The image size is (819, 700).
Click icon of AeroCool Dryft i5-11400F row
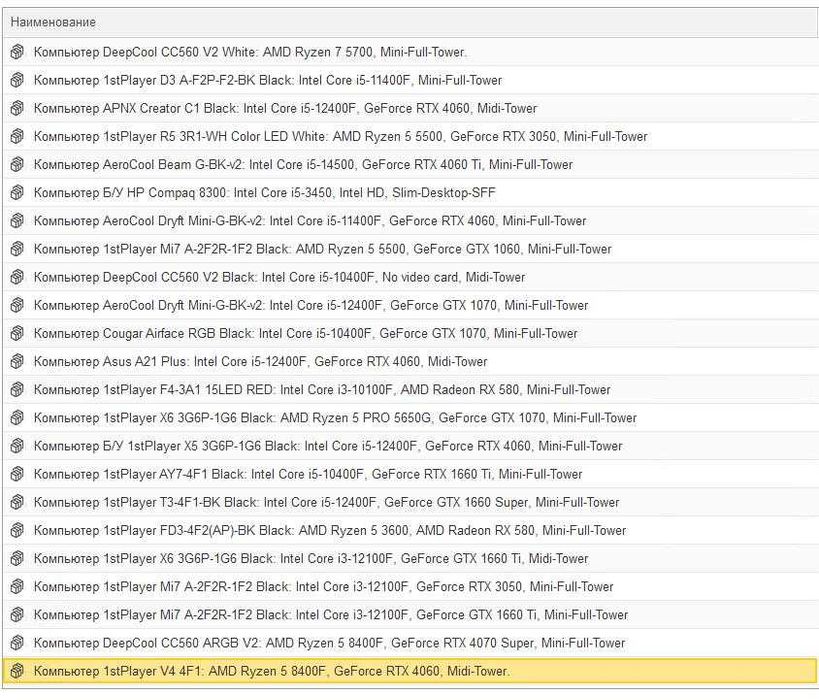(x=17, y=221)
